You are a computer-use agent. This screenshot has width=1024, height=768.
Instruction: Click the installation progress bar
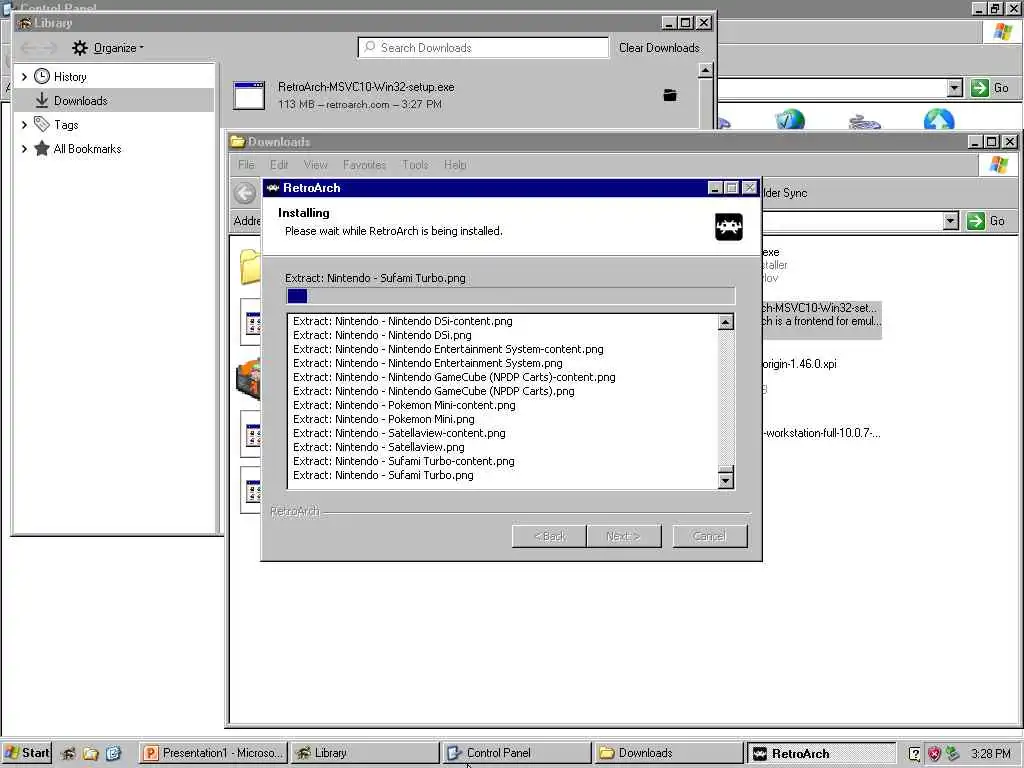(511, 296)
